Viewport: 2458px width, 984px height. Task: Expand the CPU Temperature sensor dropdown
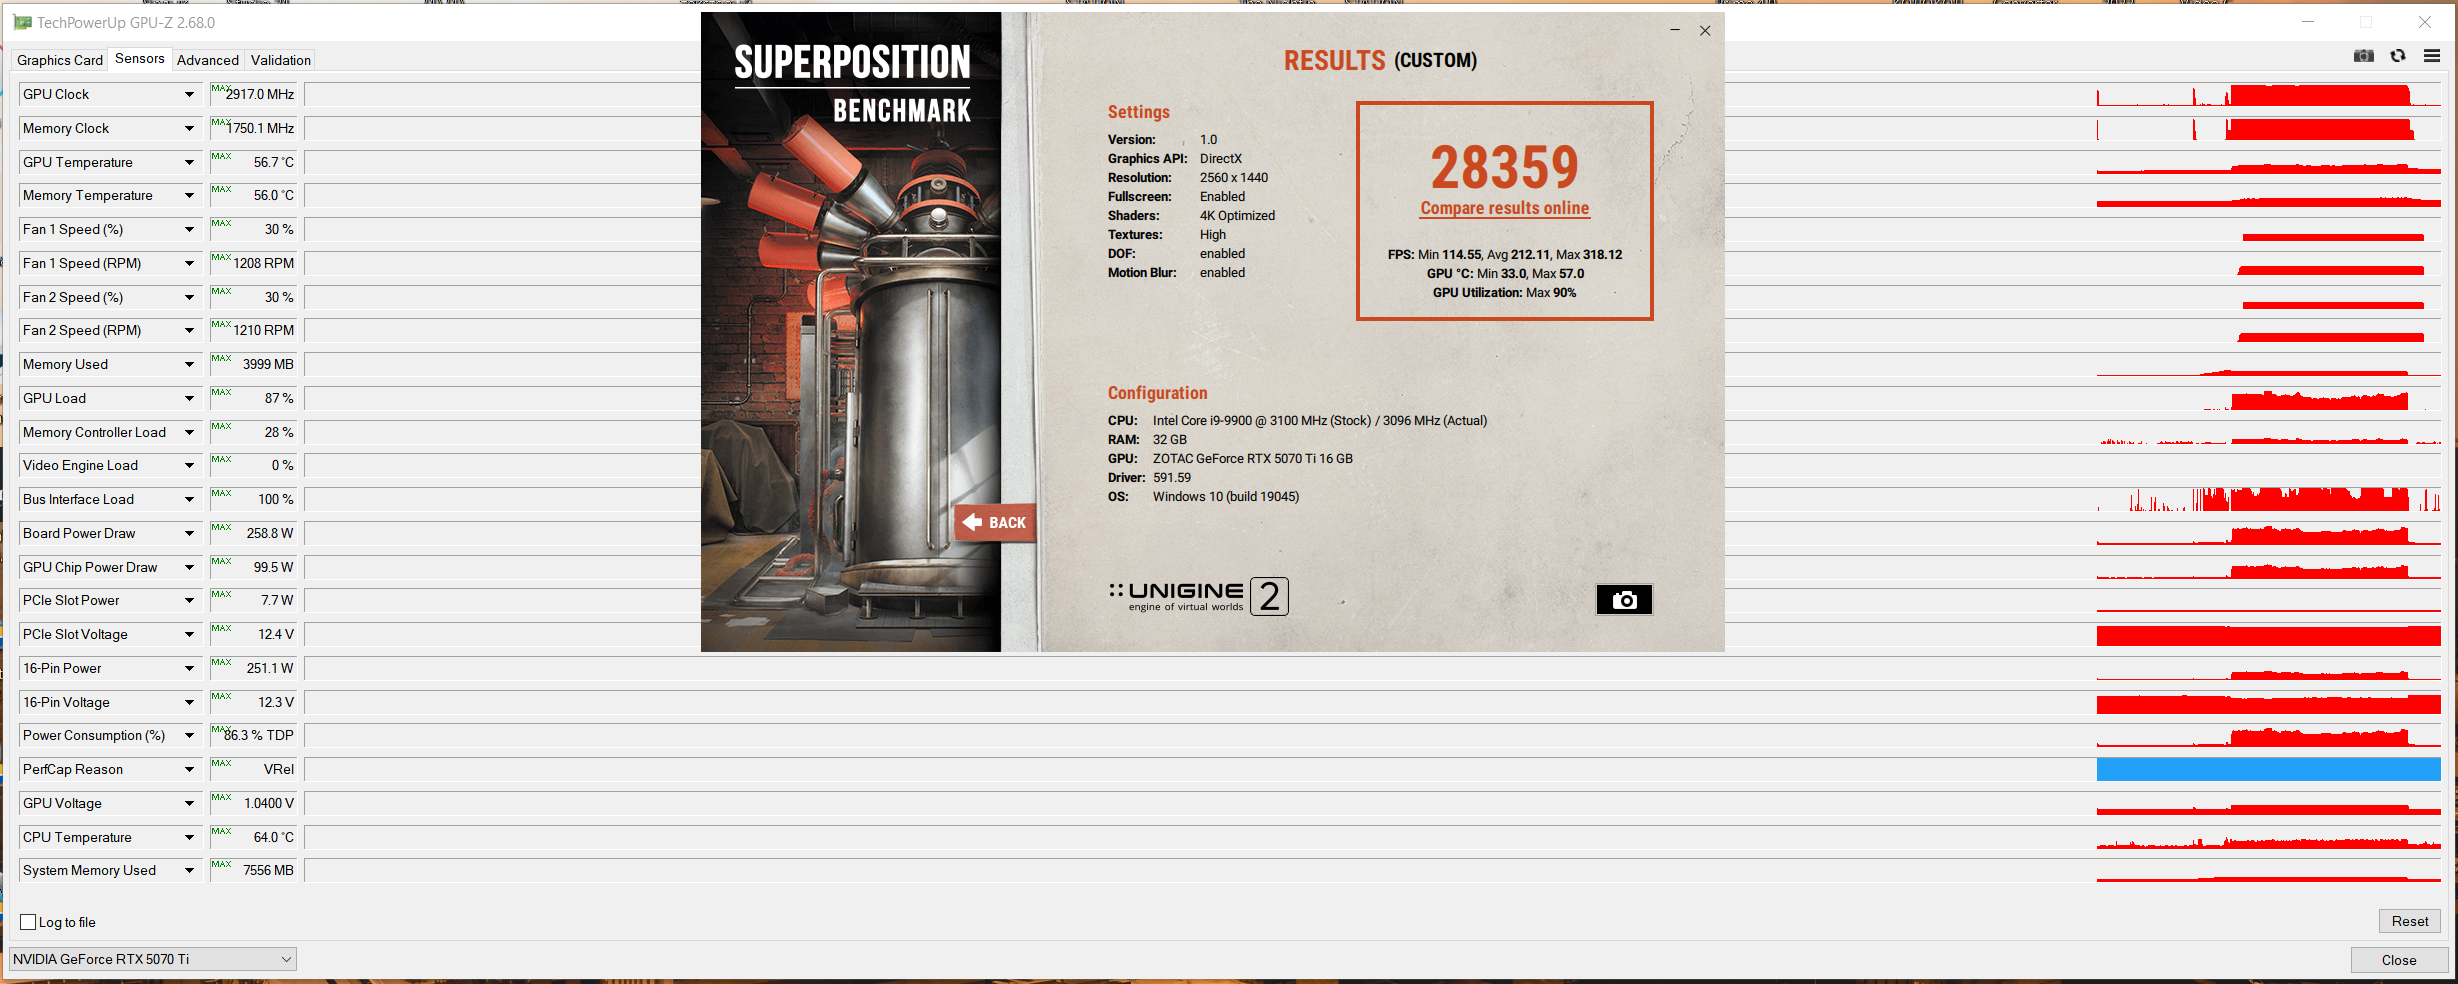click(x=189, y=837)
